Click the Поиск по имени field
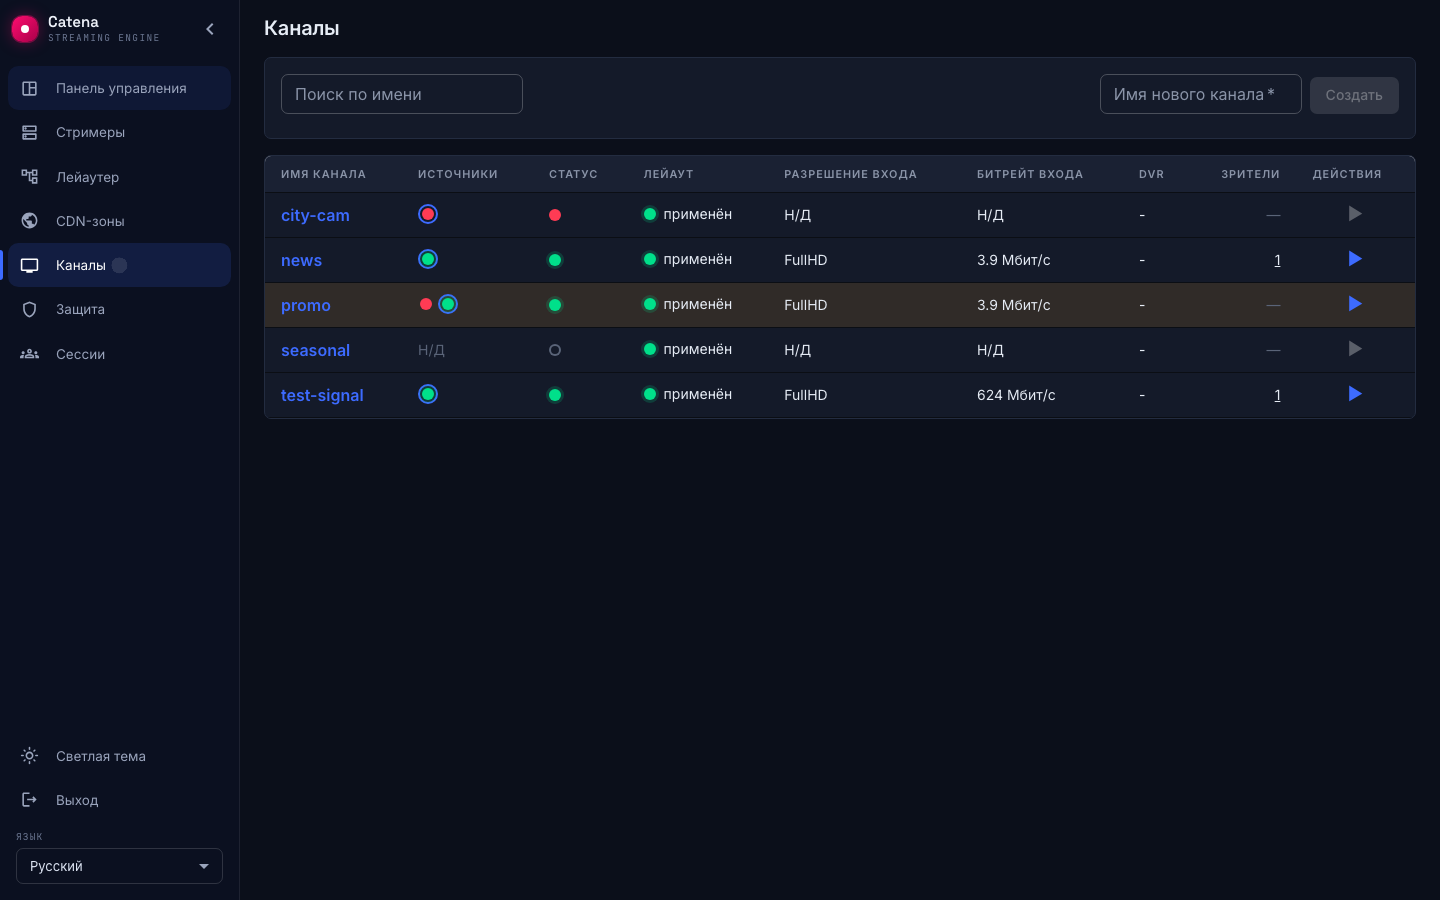Screen dimensions: 1440x900 coord(402,94)
